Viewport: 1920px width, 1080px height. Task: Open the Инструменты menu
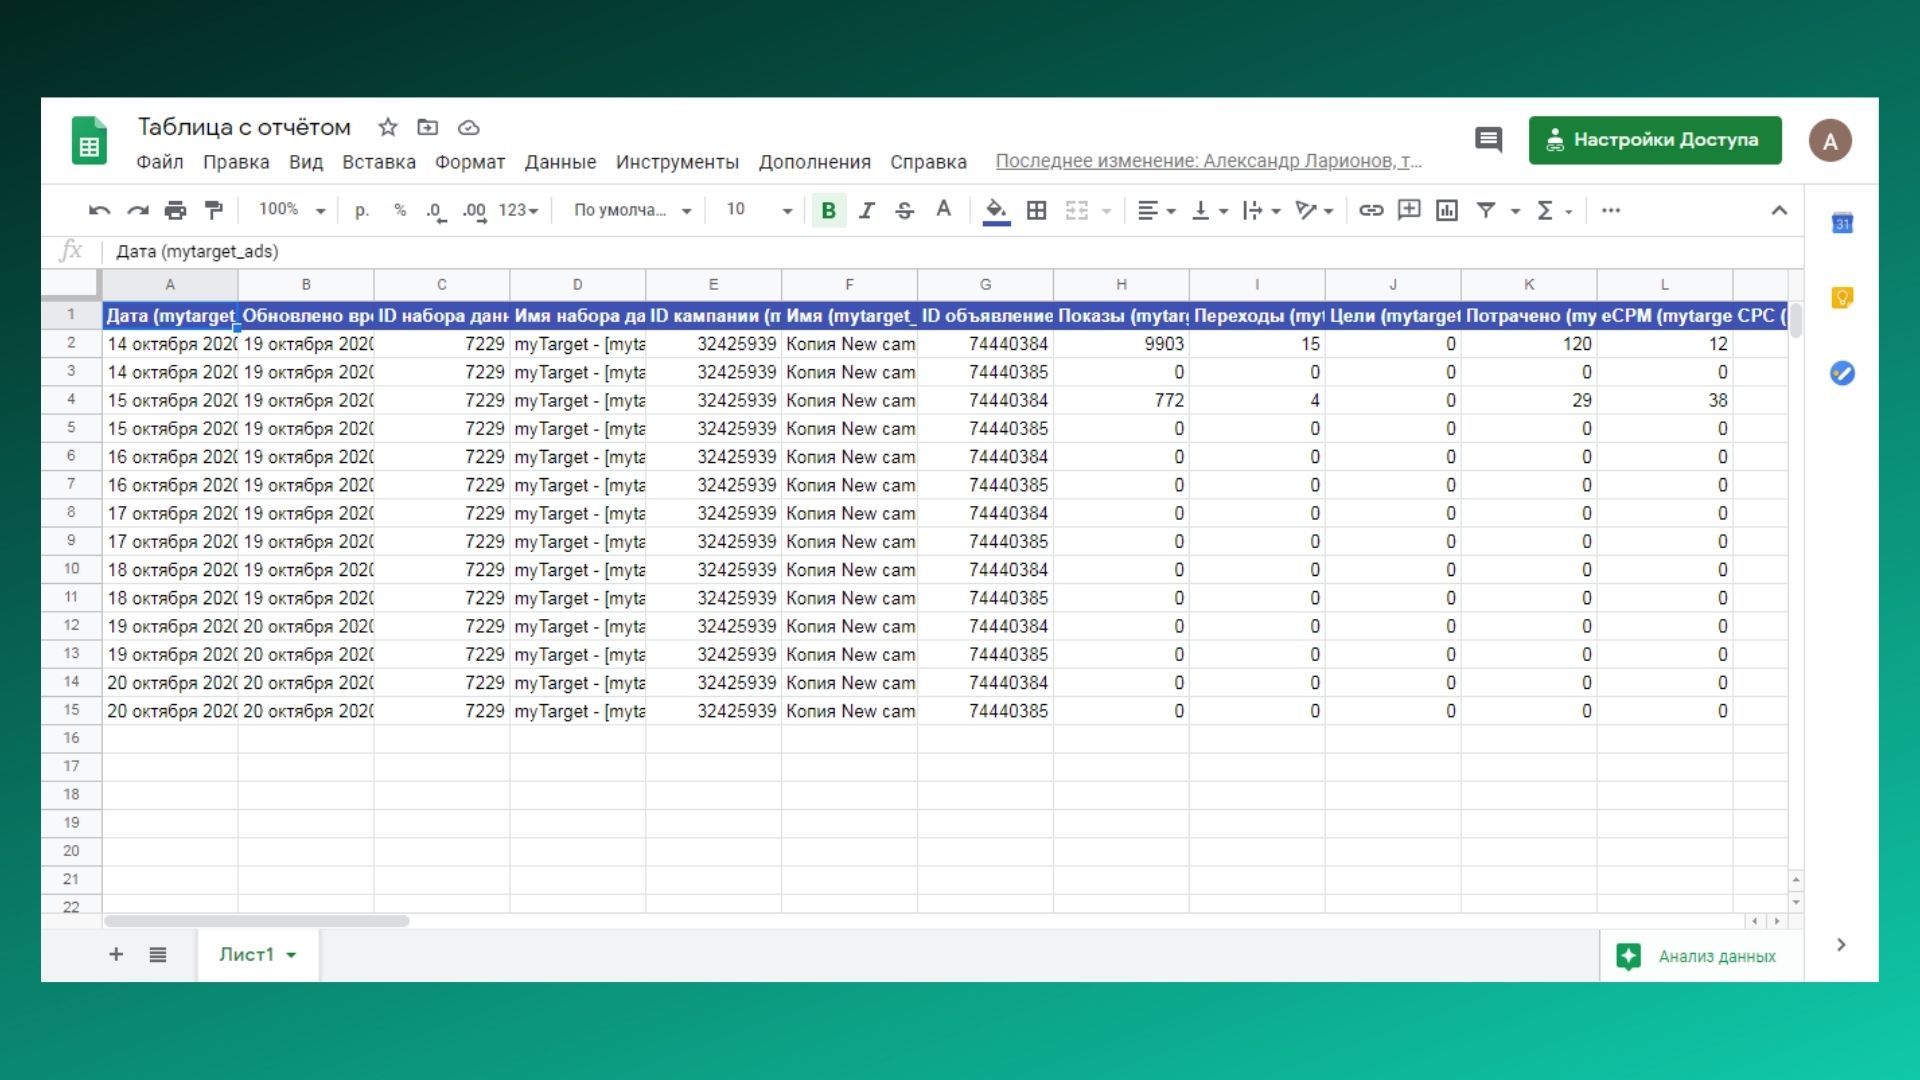pyautogui.click(x=677, y=162)
